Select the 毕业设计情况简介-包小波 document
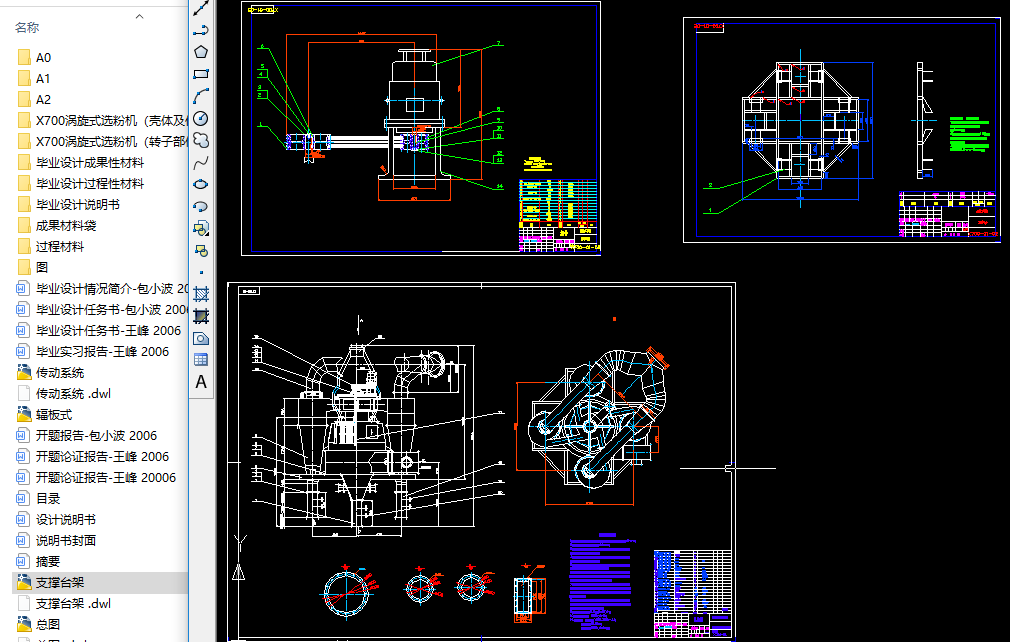The image size is (1010, 642). pyautogui.click(x=100, y=288)
